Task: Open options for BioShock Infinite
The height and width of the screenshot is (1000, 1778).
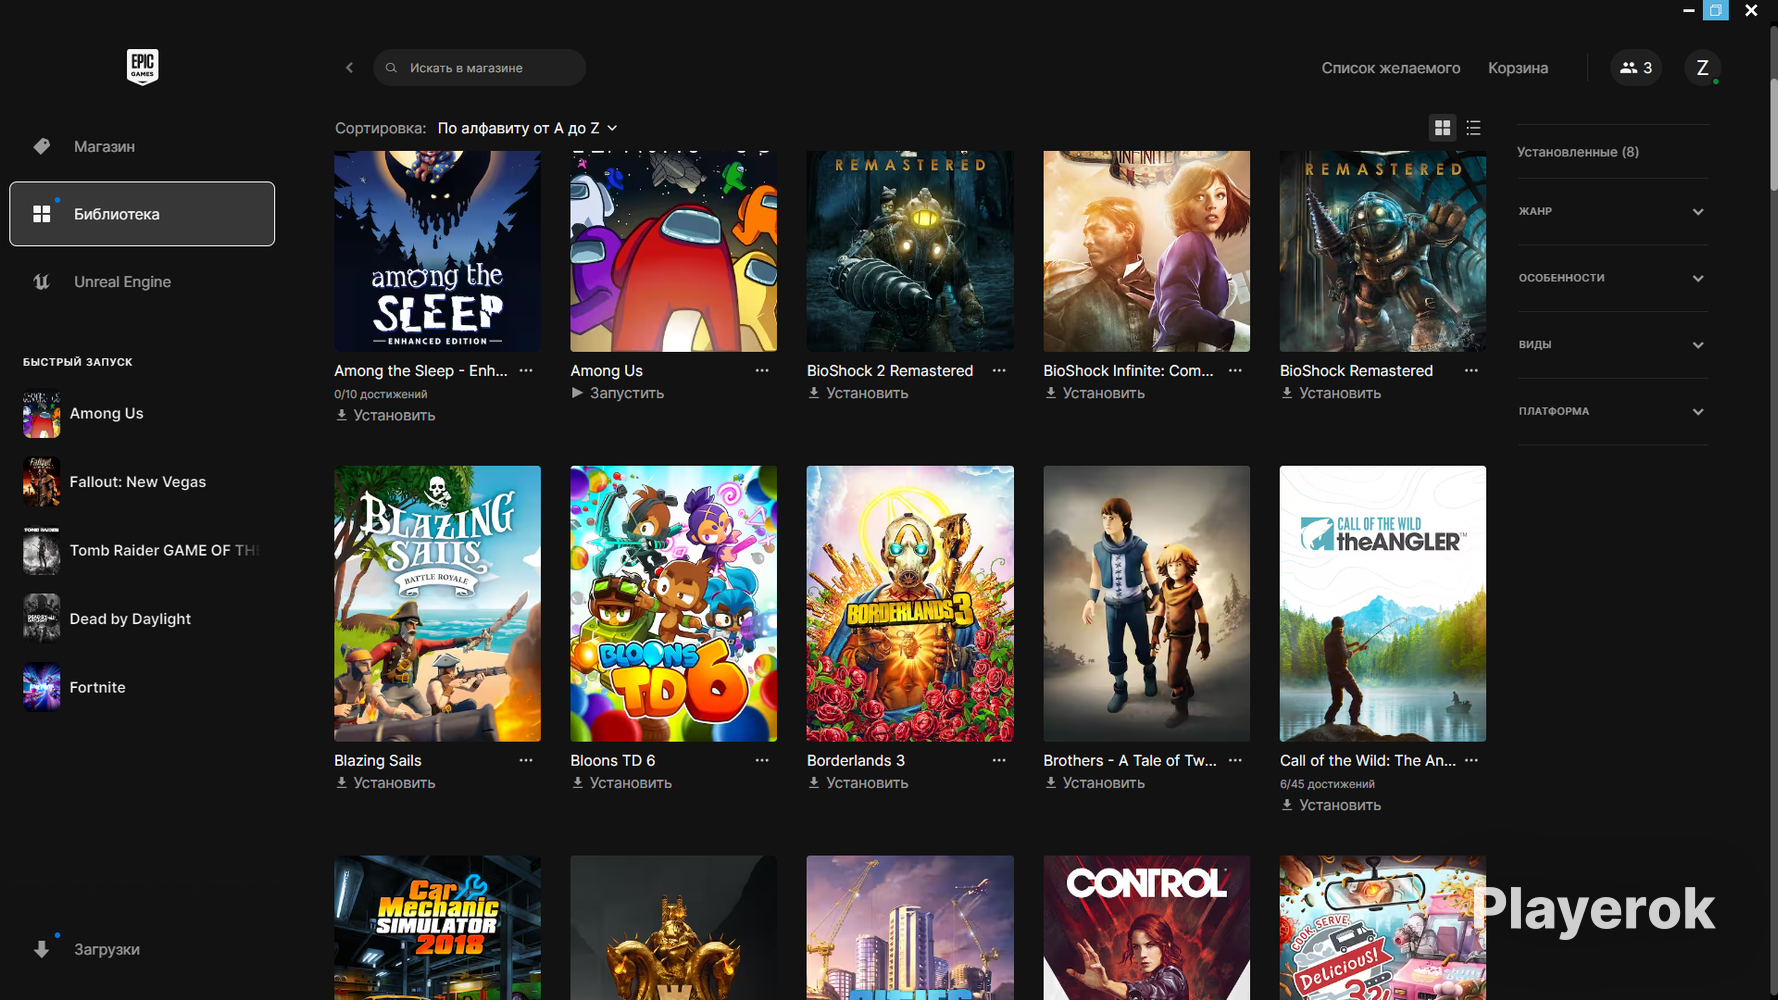Action: tap(1235, 371)
